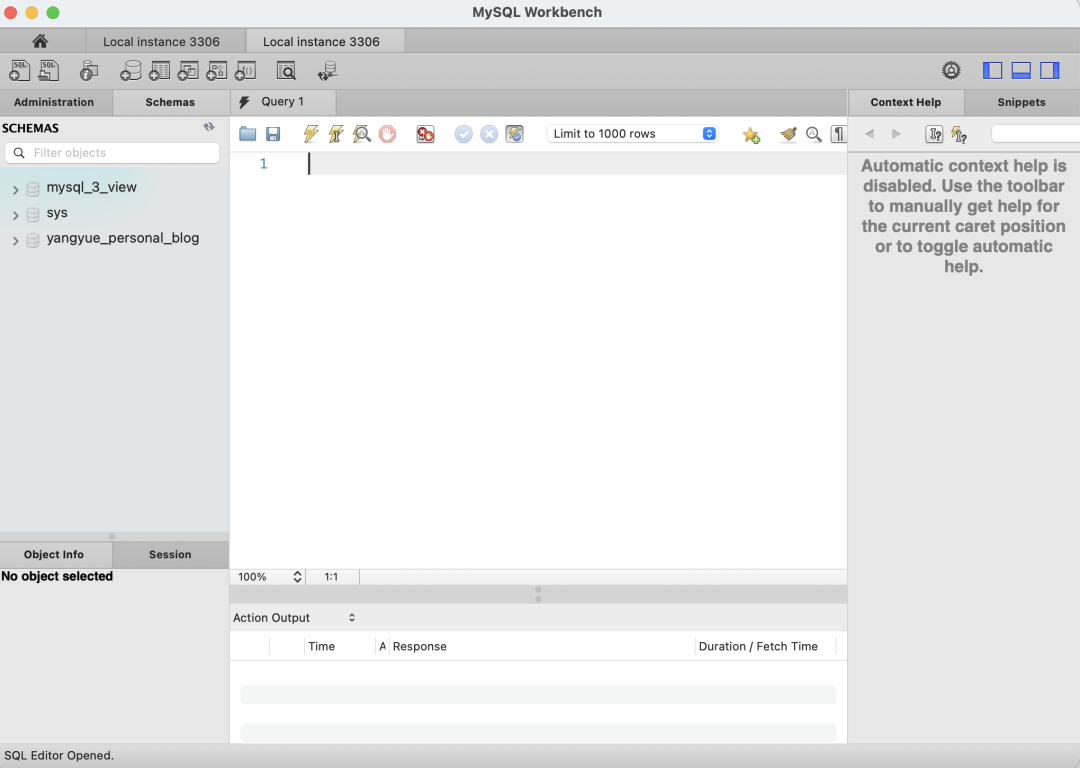Create a new SQL tab icon
The width and height of the screenshot is (1080, 768).
pyautogui.click(x=19, y=70)
